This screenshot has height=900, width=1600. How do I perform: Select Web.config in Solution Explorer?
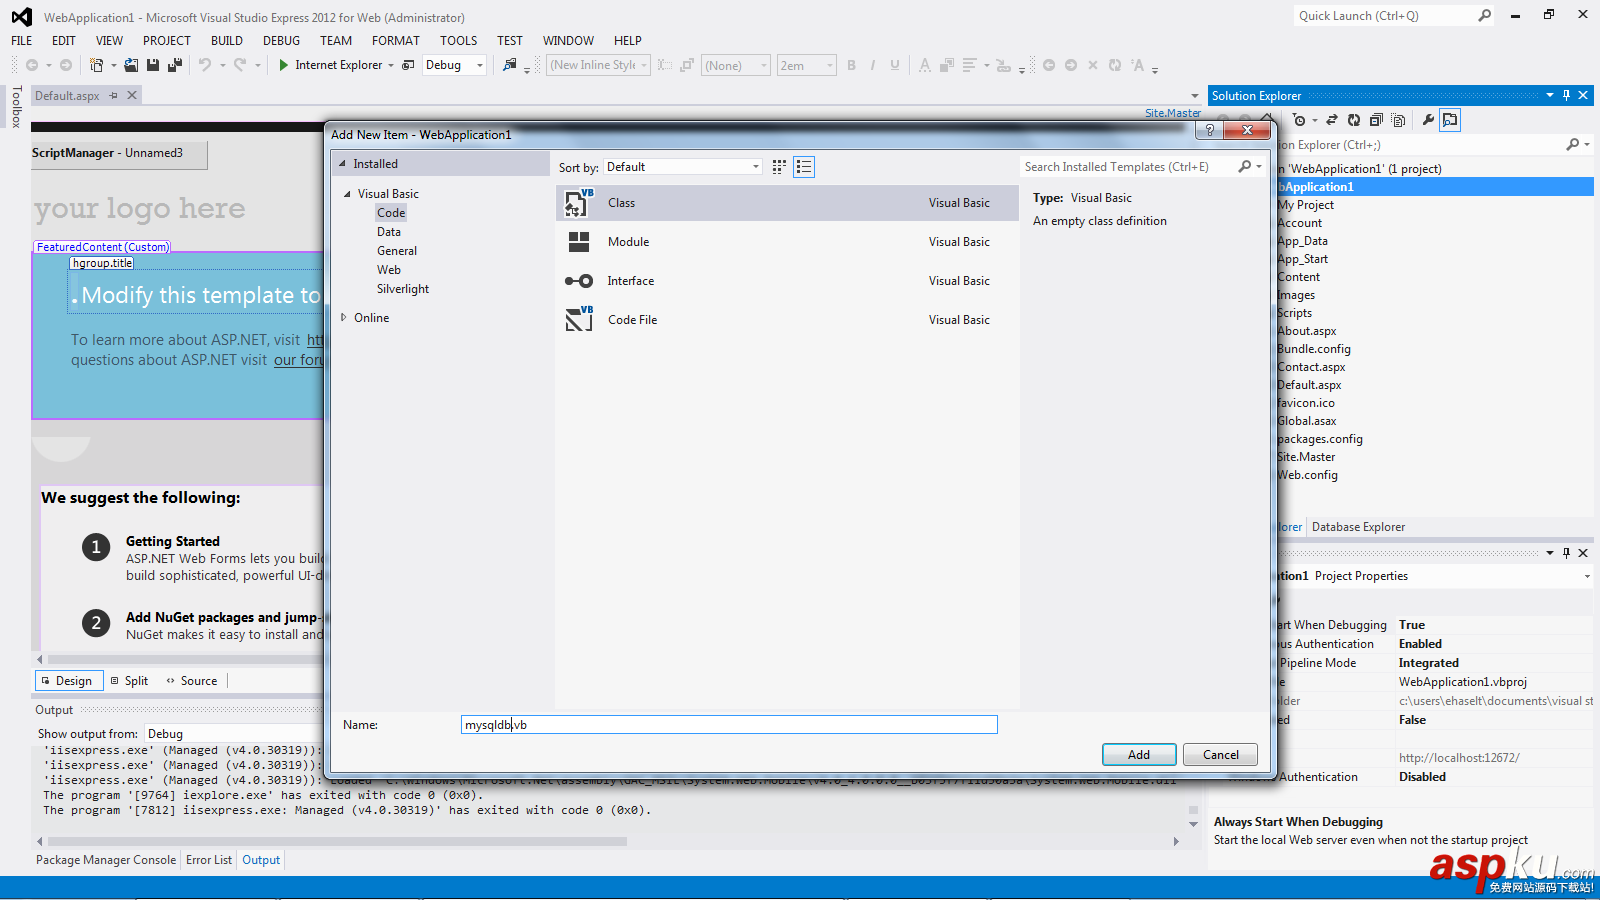tap(1307, 475)
